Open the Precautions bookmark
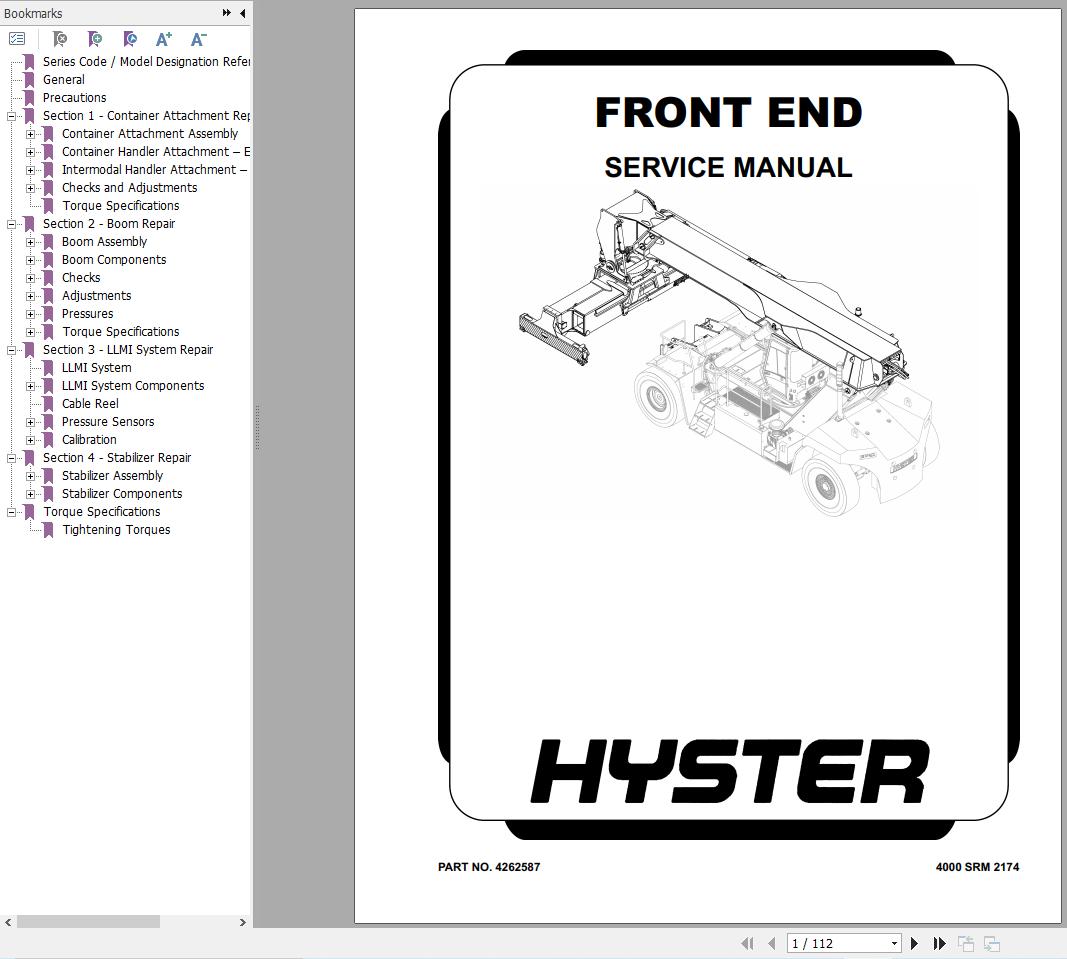Image resolution: width=1067 pixels, height=959 pixels. (x=74, y=97)
